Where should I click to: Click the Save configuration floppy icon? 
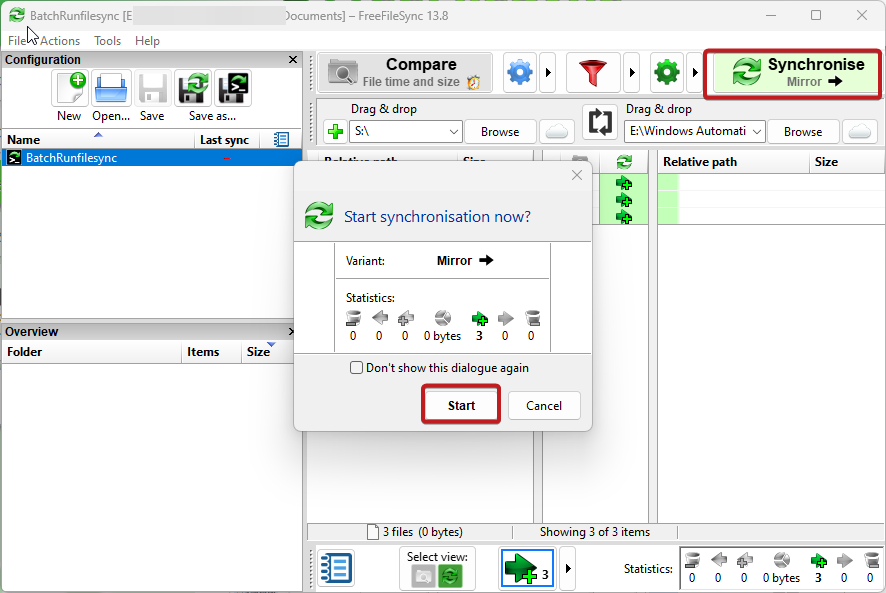(153, 88)
